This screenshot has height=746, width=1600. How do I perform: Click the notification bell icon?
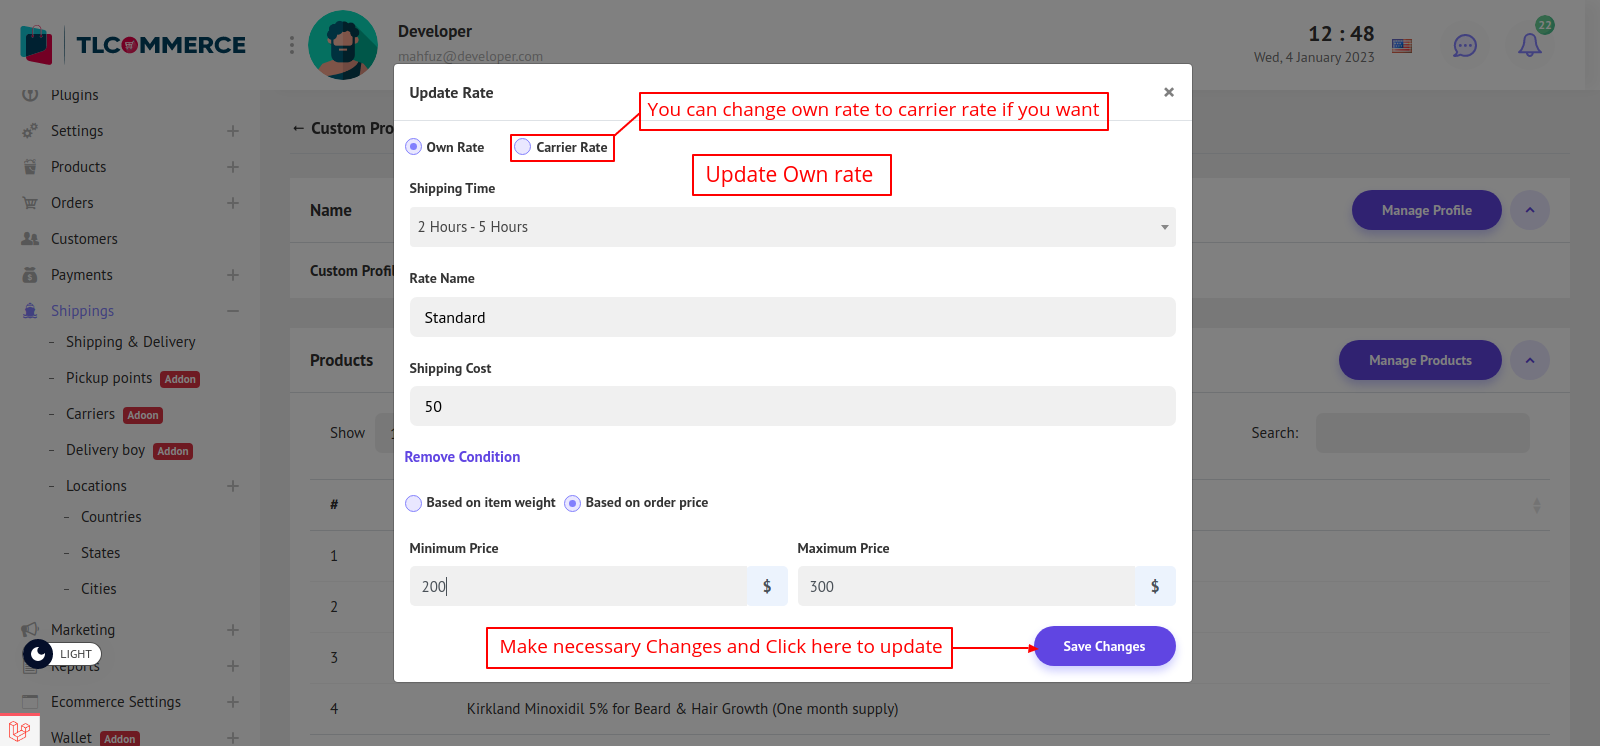coord(1529,45)
